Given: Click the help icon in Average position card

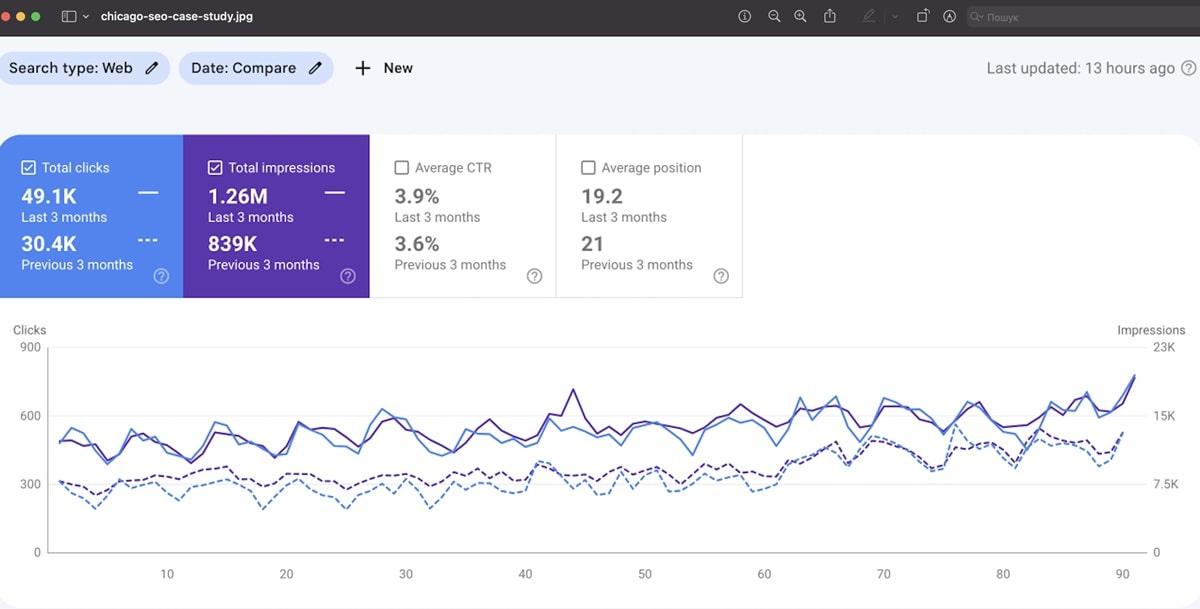Looking at the screenshot, I should [x=721, y=276].
